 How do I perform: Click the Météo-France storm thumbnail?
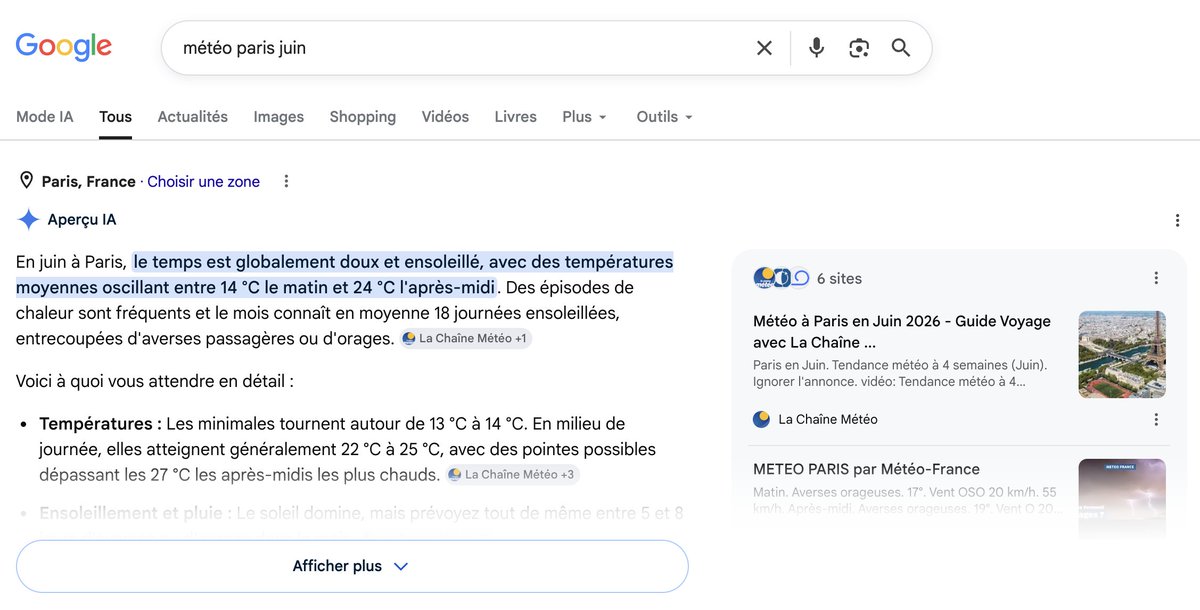tap(1122, 498)
